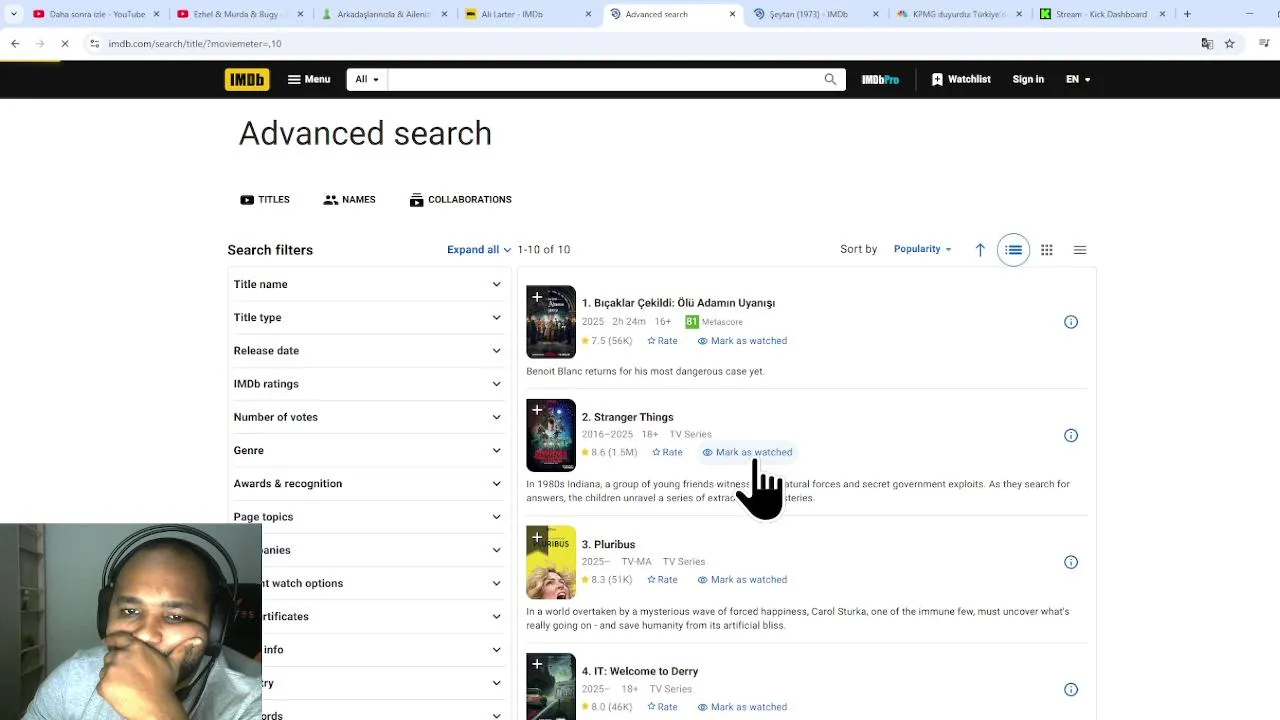Image resolution: width=1280 pixels, height=720 pixels.
Task: Select detailed list view icon
Action: pyautogui.click(x=1013, y=250)
